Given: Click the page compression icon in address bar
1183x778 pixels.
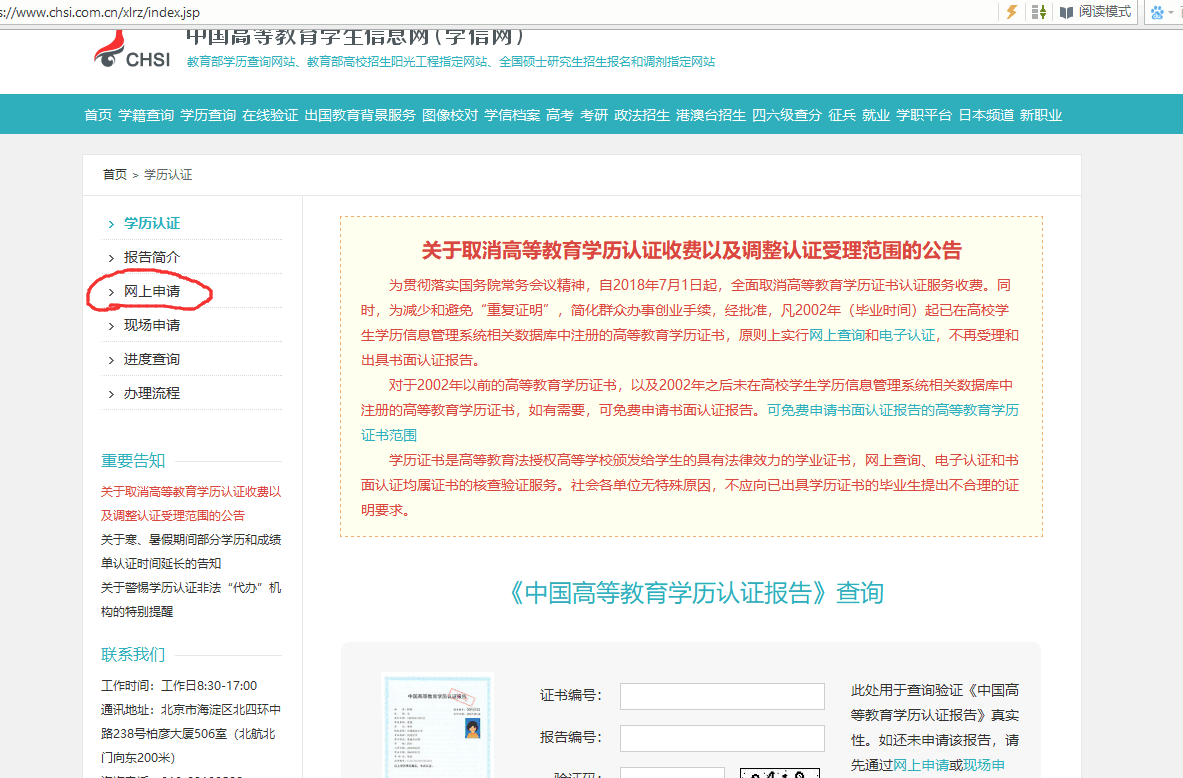Looking at the screenshot, I should coord(1039,11).
